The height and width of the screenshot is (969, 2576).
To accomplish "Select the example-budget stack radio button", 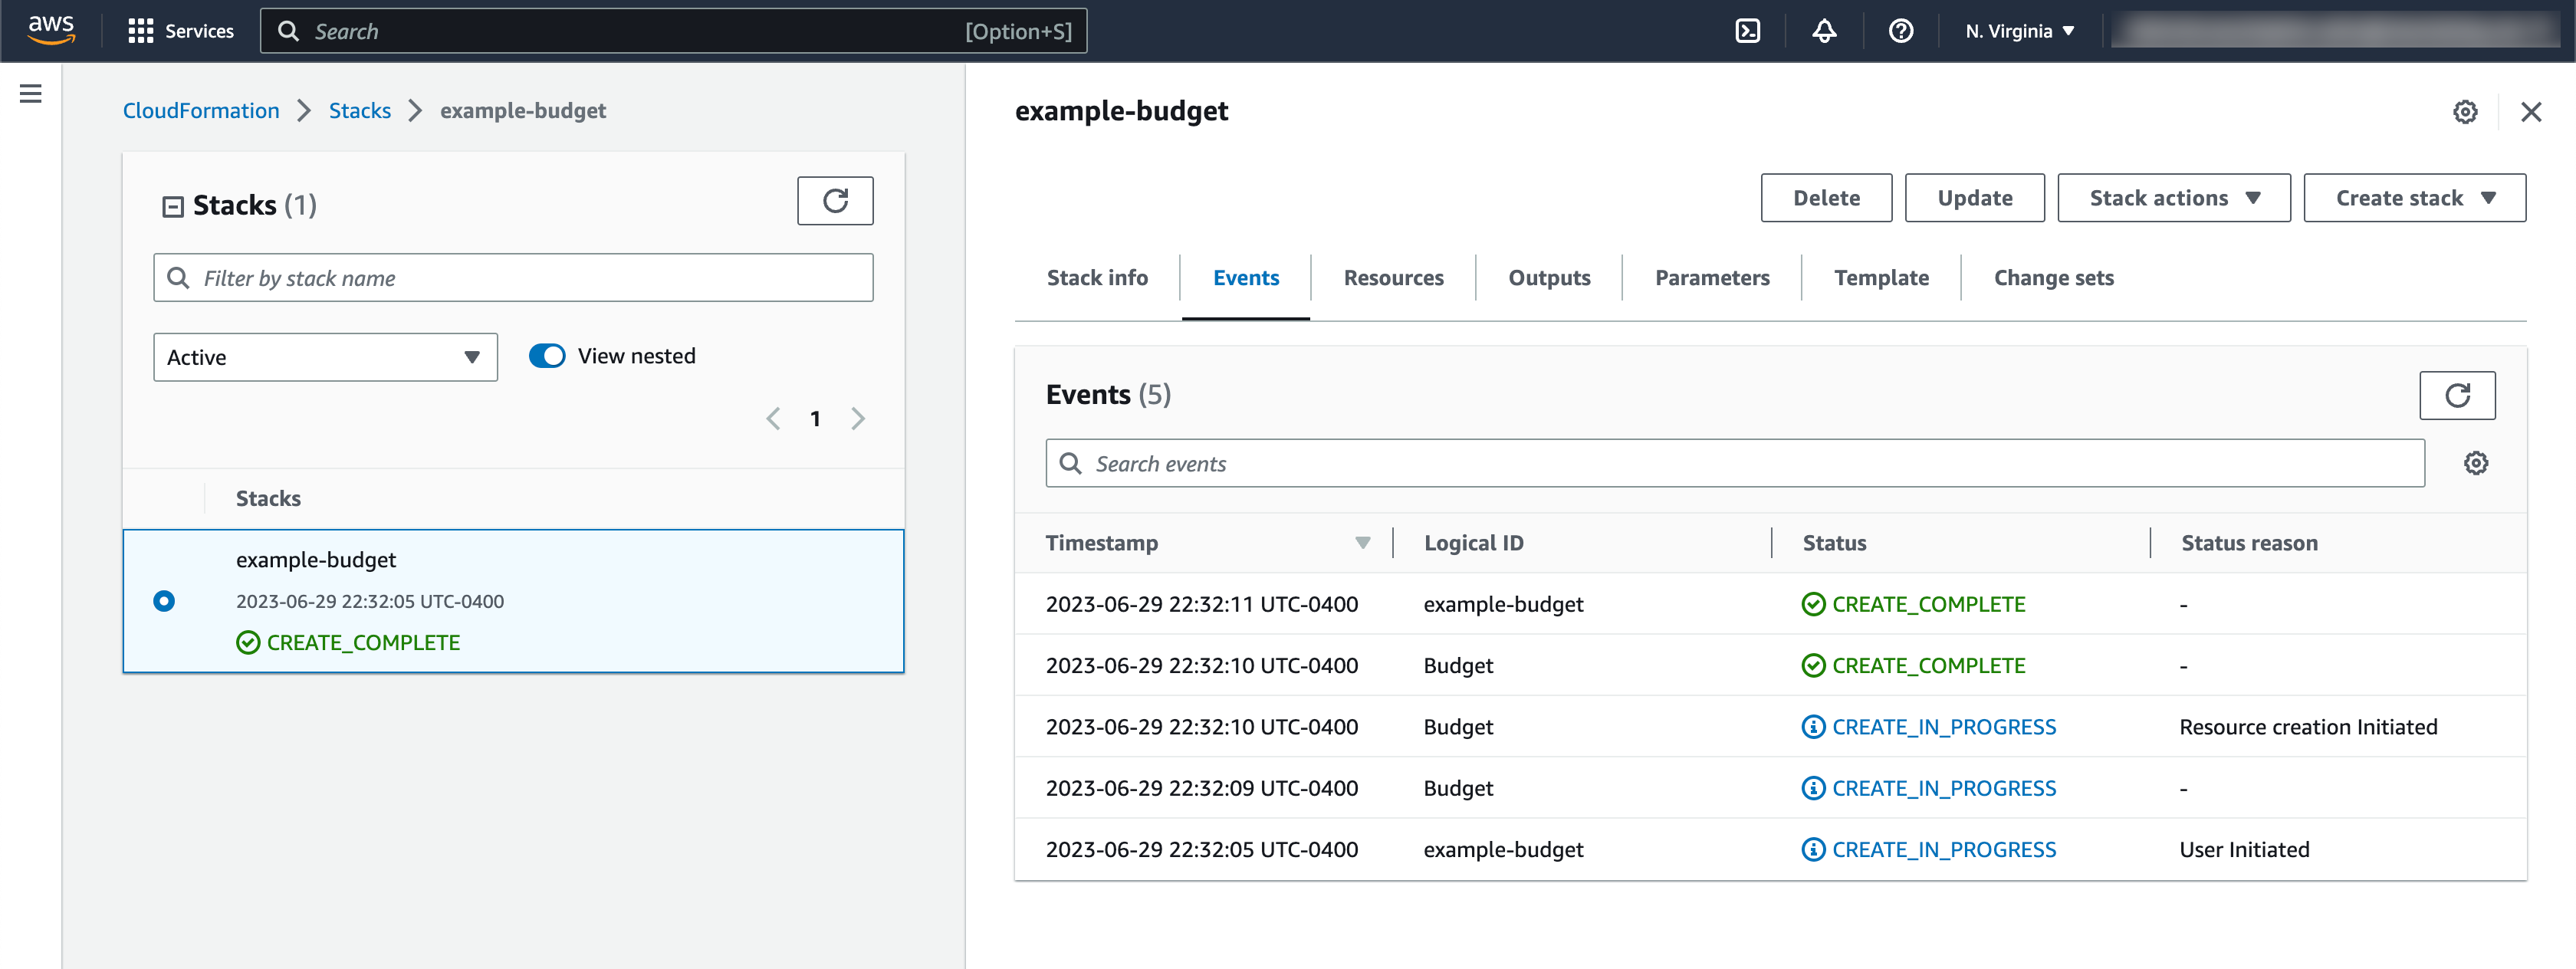I will coord(164,601).
